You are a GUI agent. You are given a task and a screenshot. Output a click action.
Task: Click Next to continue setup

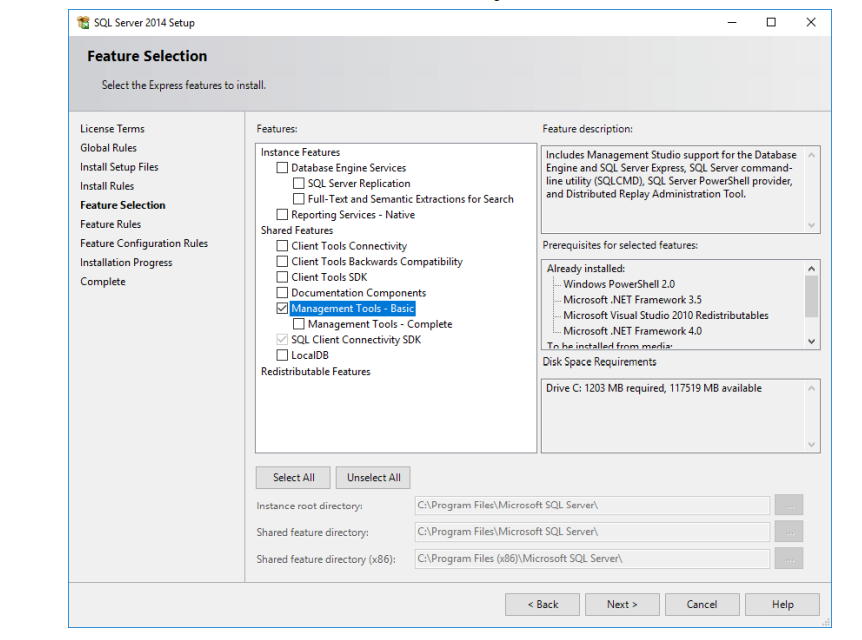621,604
